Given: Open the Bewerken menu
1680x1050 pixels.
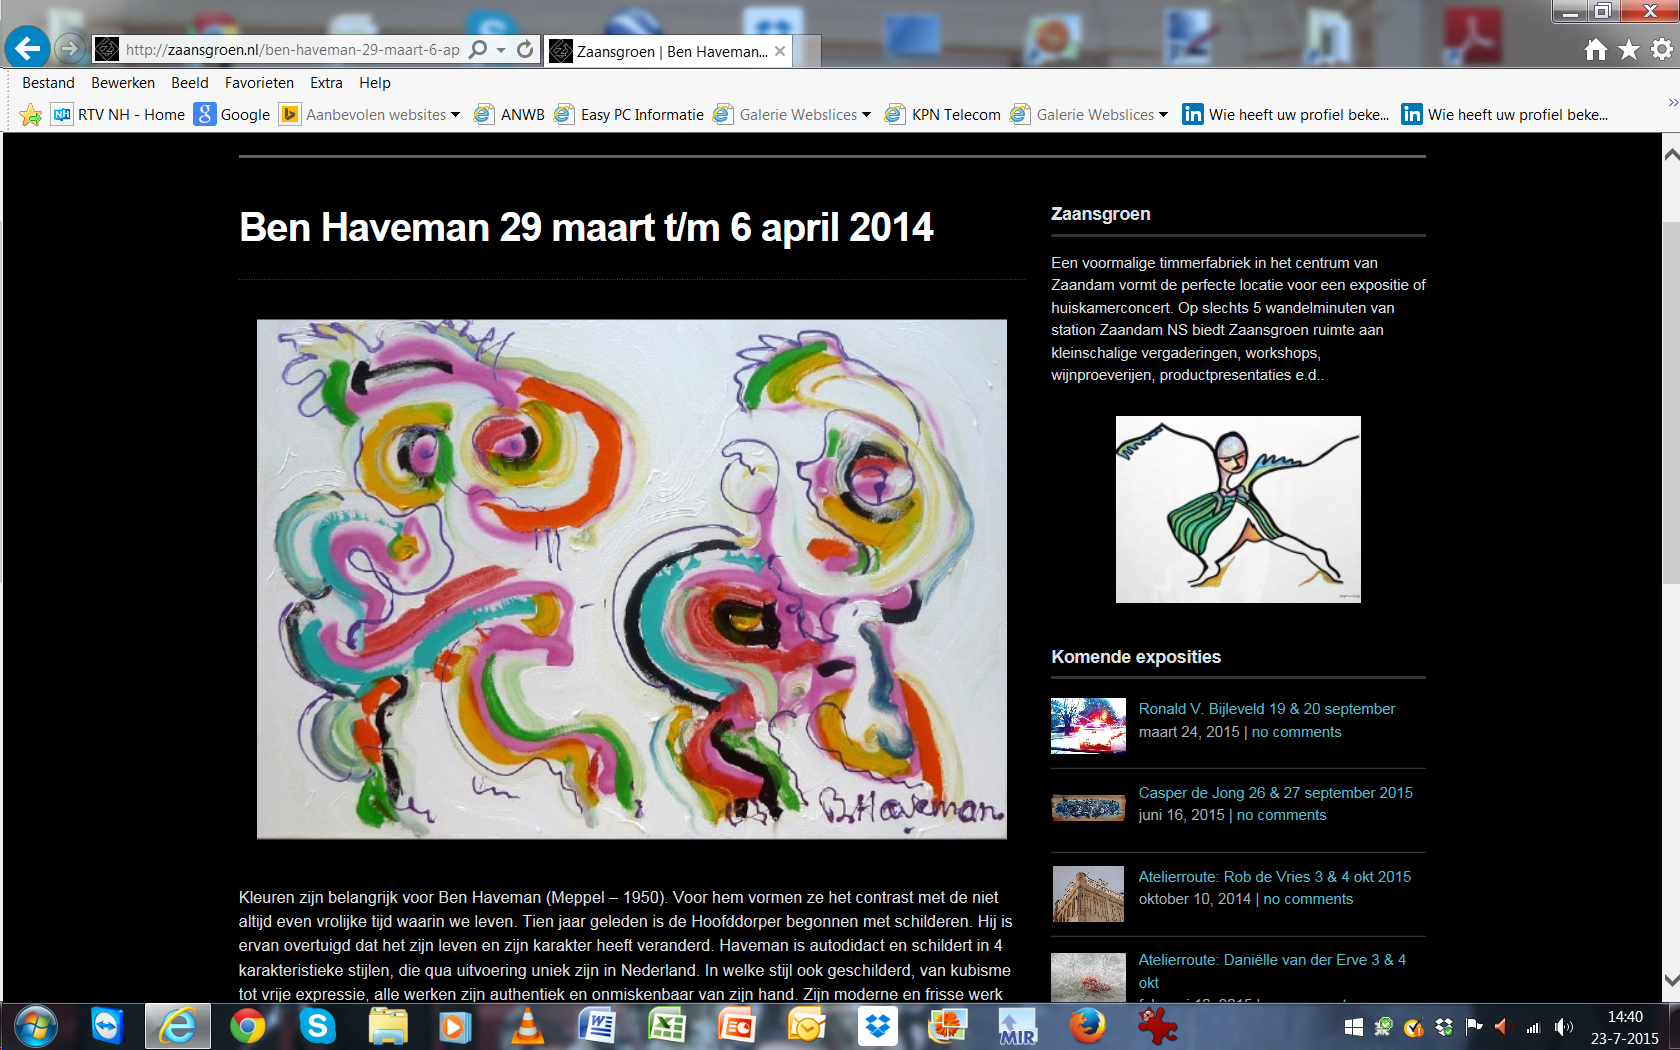Looking at the screenshot, I should [x=123, y=83].
